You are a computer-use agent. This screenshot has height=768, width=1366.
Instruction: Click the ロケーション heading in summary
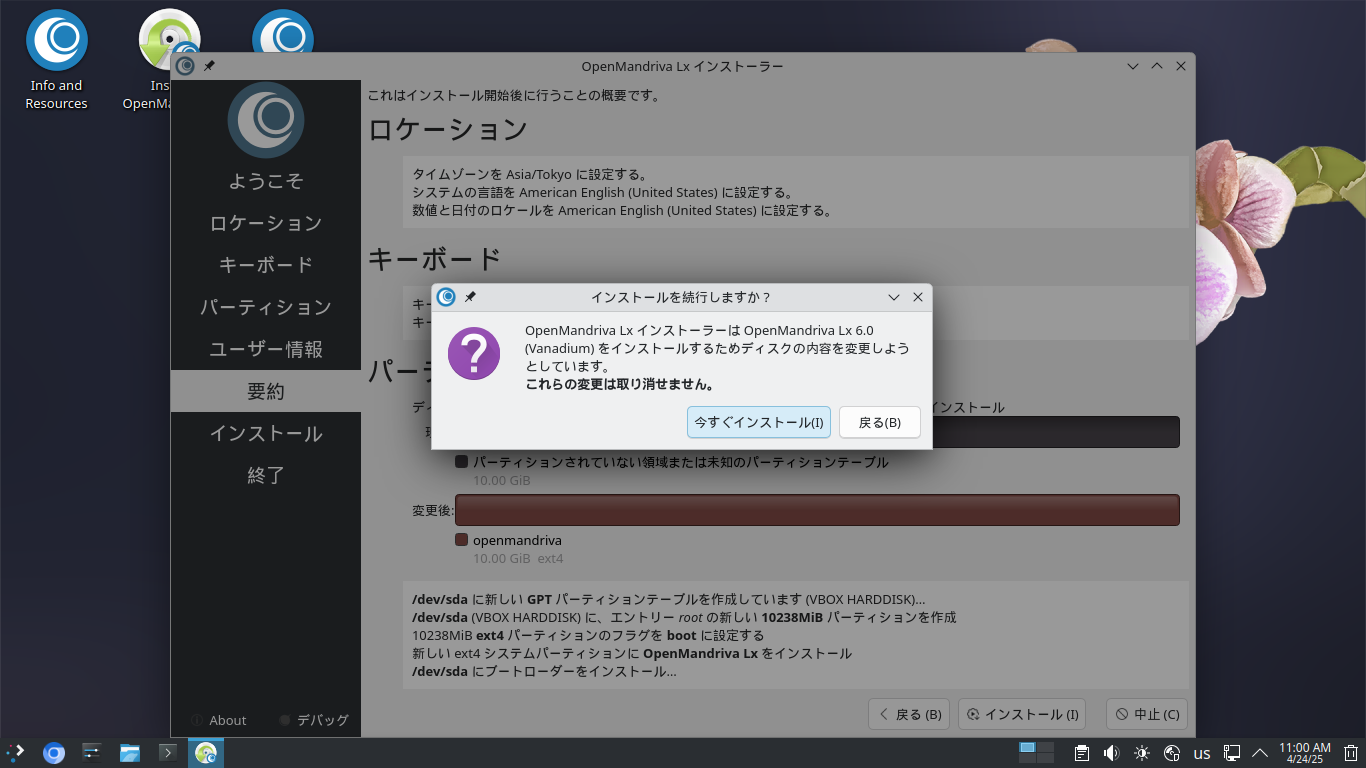pos(448,129)
